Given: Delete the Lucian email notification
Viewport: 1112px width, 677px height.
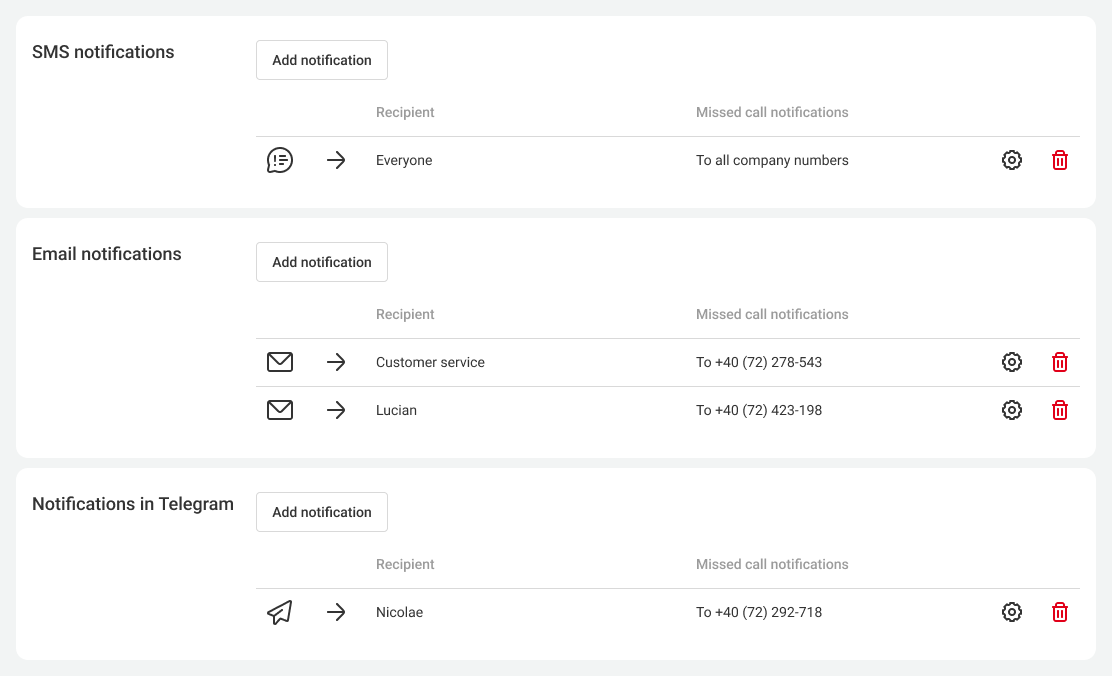Looking at the screenshot, I should (x=1060, y=410).
